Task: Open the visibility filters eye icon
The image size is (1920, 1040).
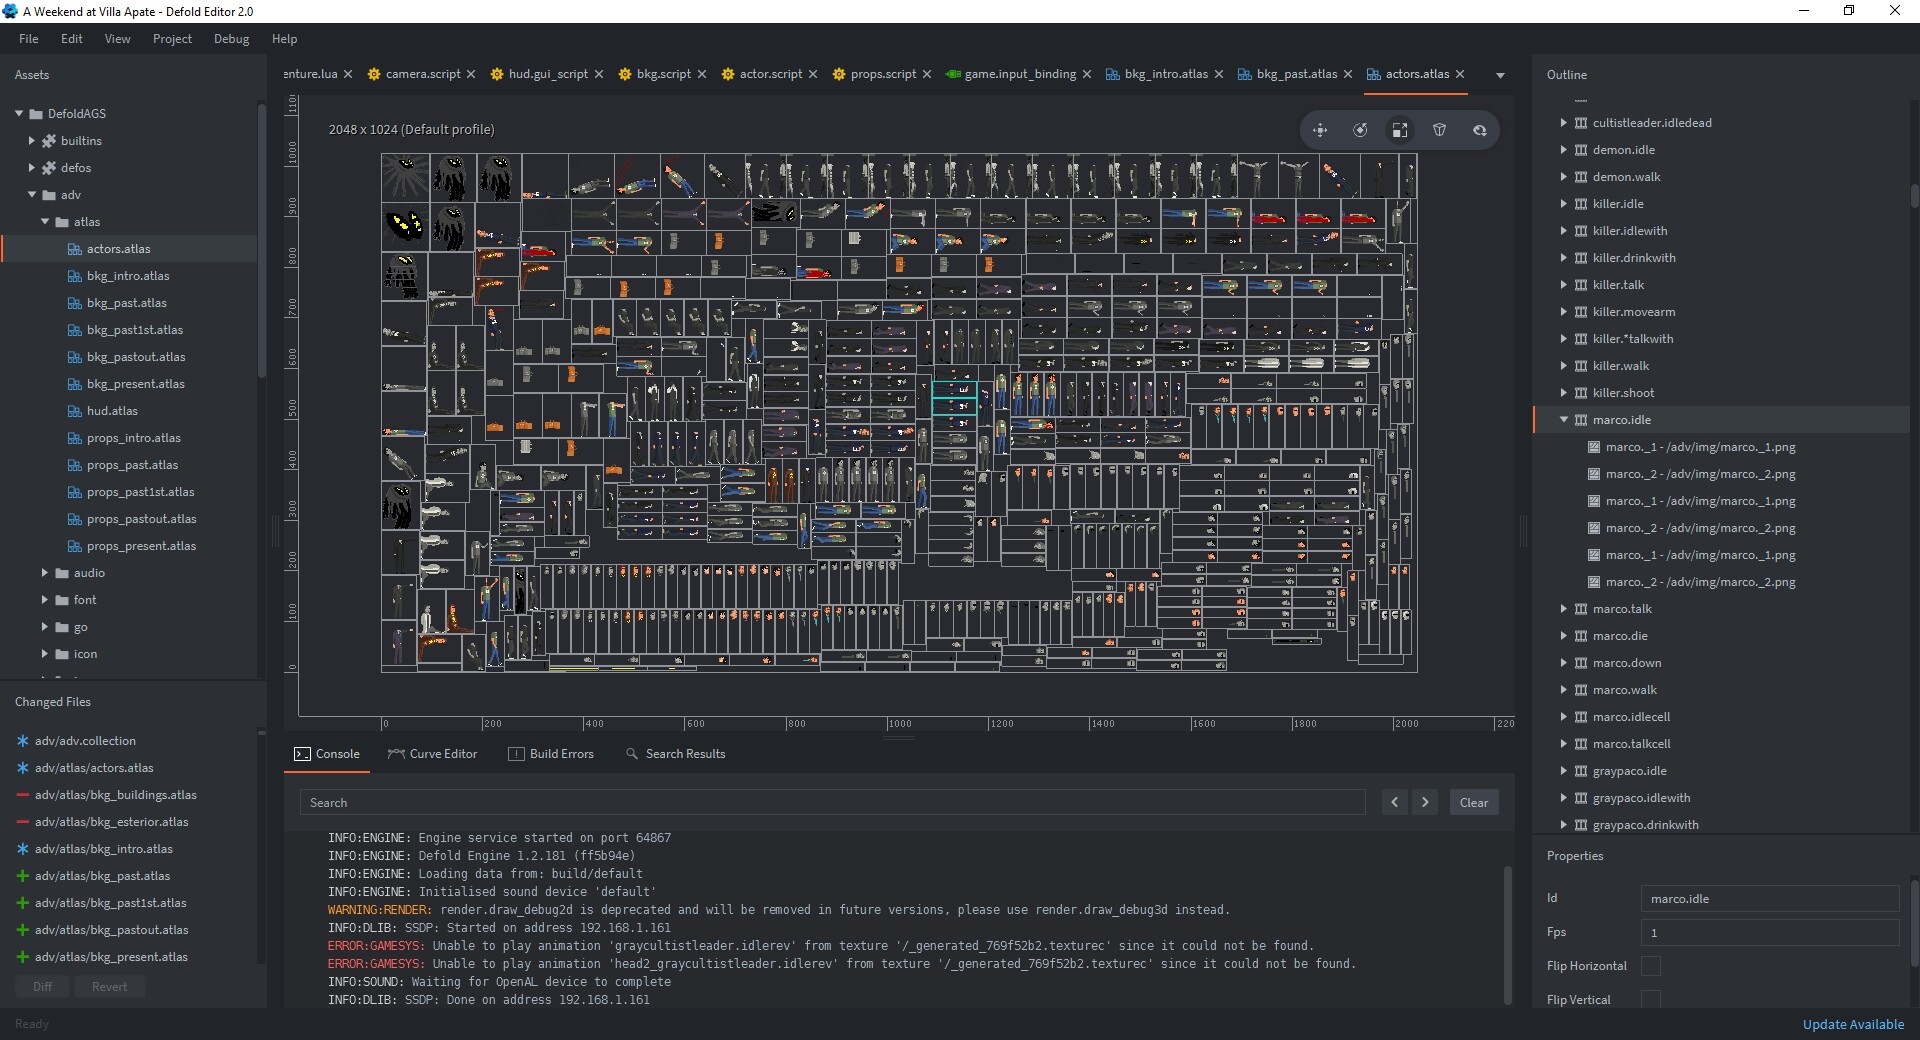Action: [x=1480, y=130]
